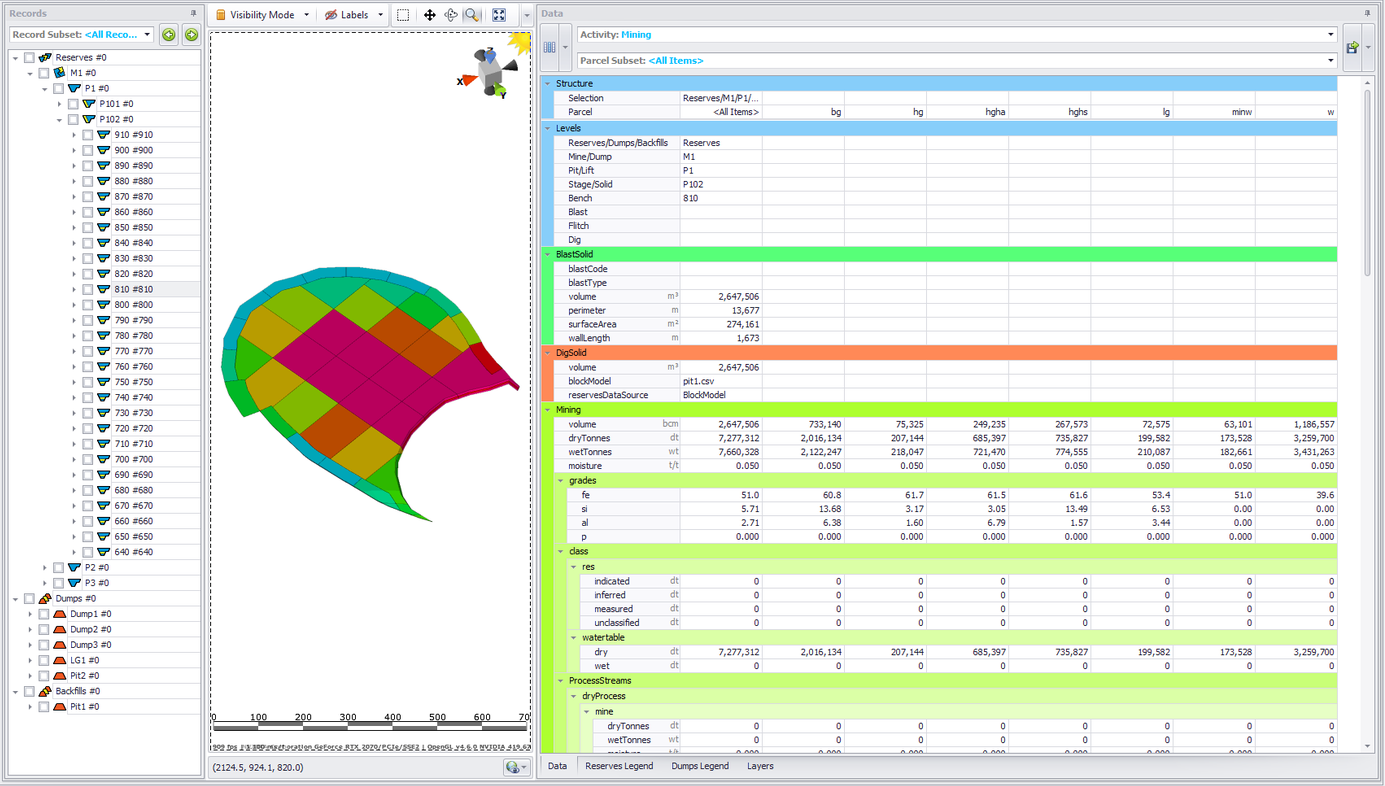Enable the Reserves #0 root checkbox

coord(30,58)
